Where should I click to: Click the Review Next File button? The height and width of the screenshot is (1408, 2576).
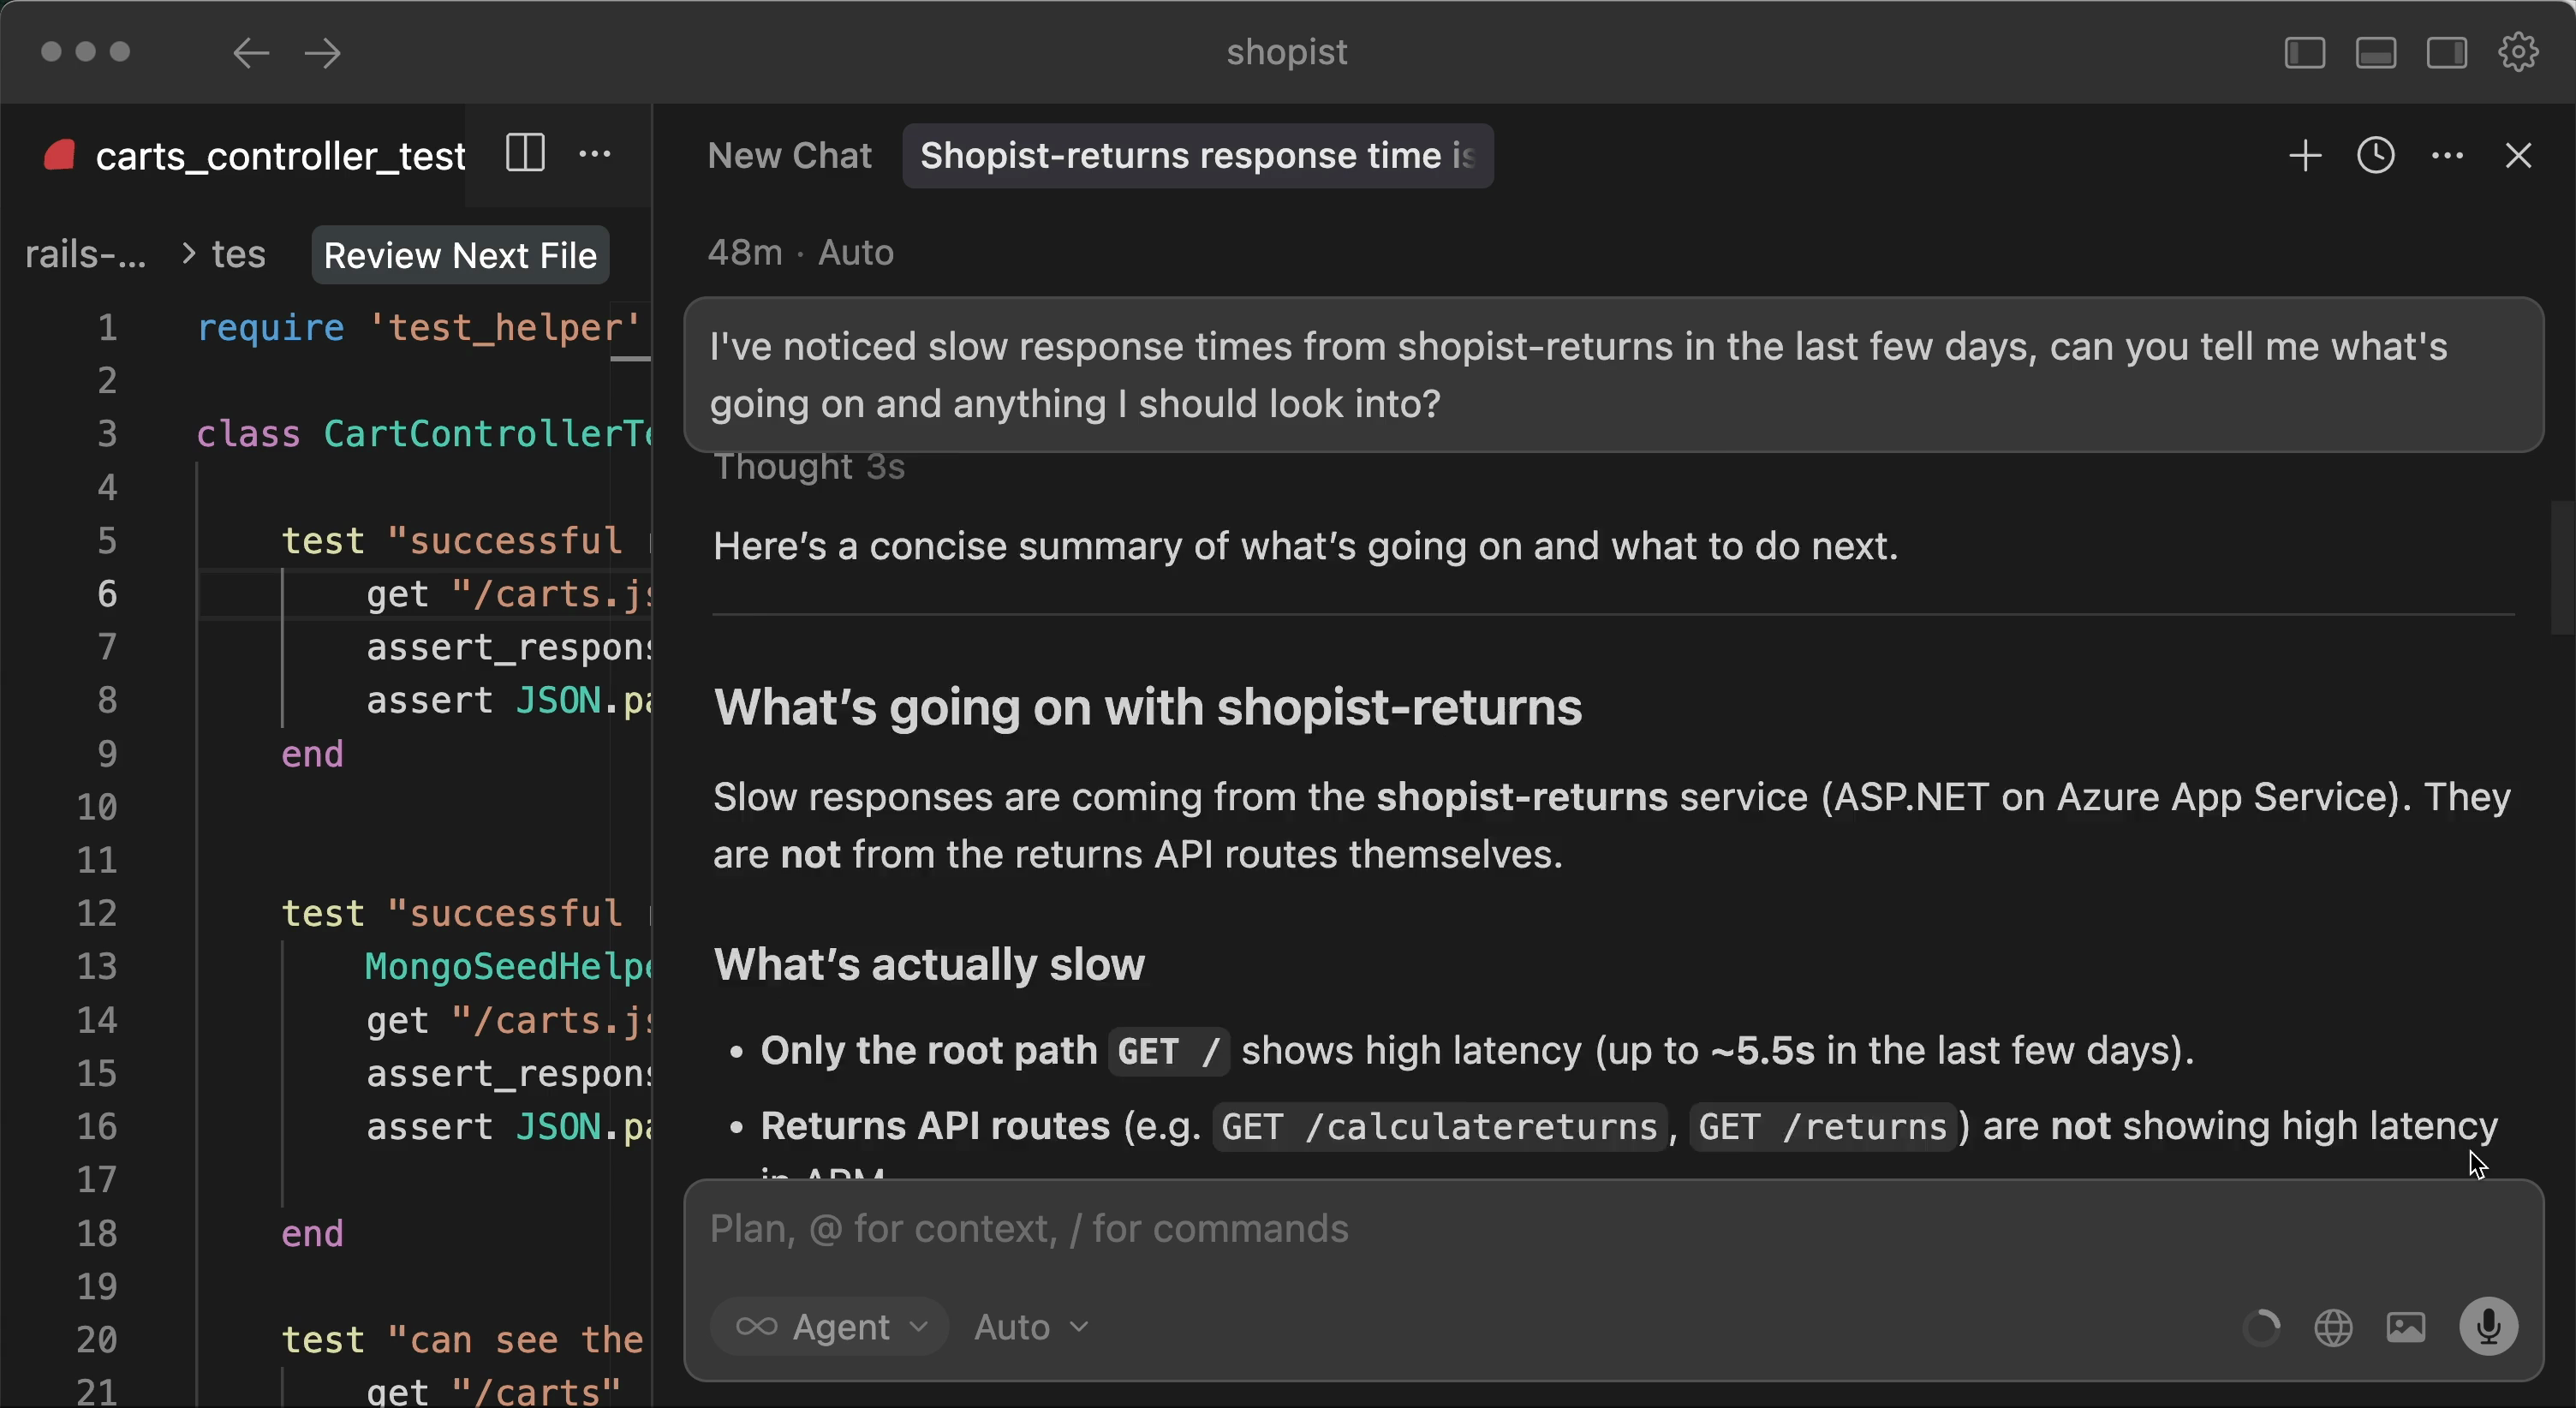(459, 255)
